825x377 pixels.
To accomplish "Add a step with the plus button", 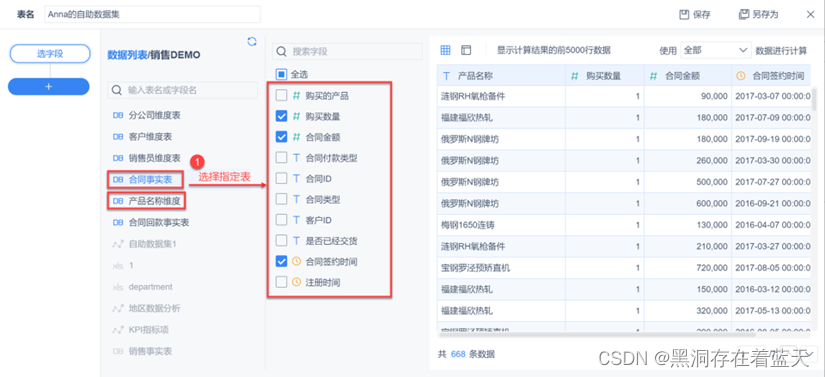I will coord(49,87).
